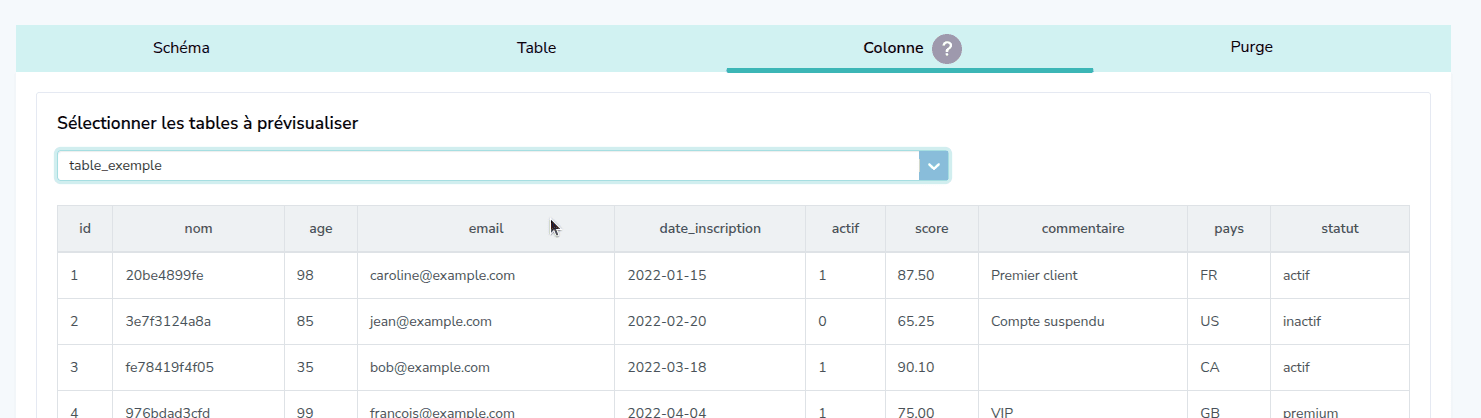This screenshot has width=1481, height=418.
Task: Click the Compte suspendu comment cell
Action: (1046, 322)
